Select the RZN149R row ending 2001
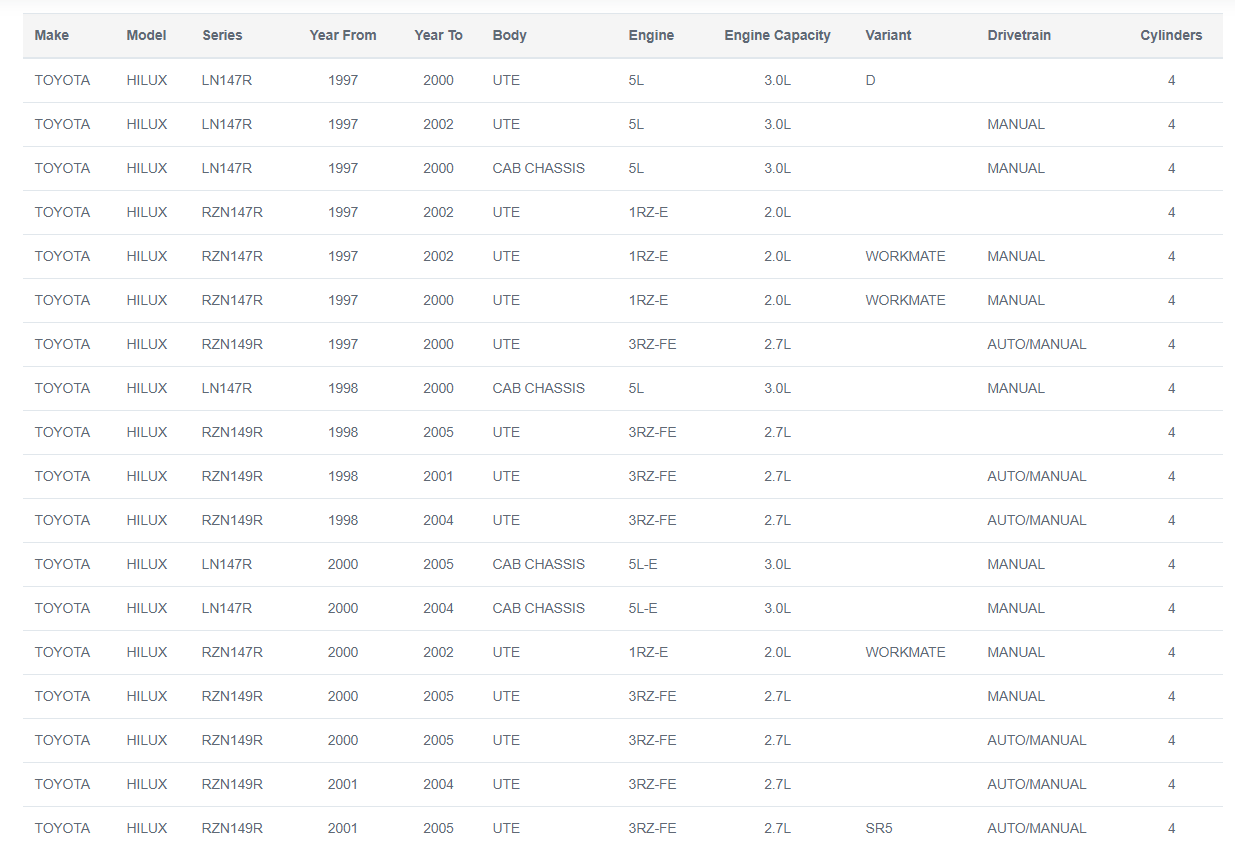Viewport: 1235px width, 855px height. click(x=622, y=476)
